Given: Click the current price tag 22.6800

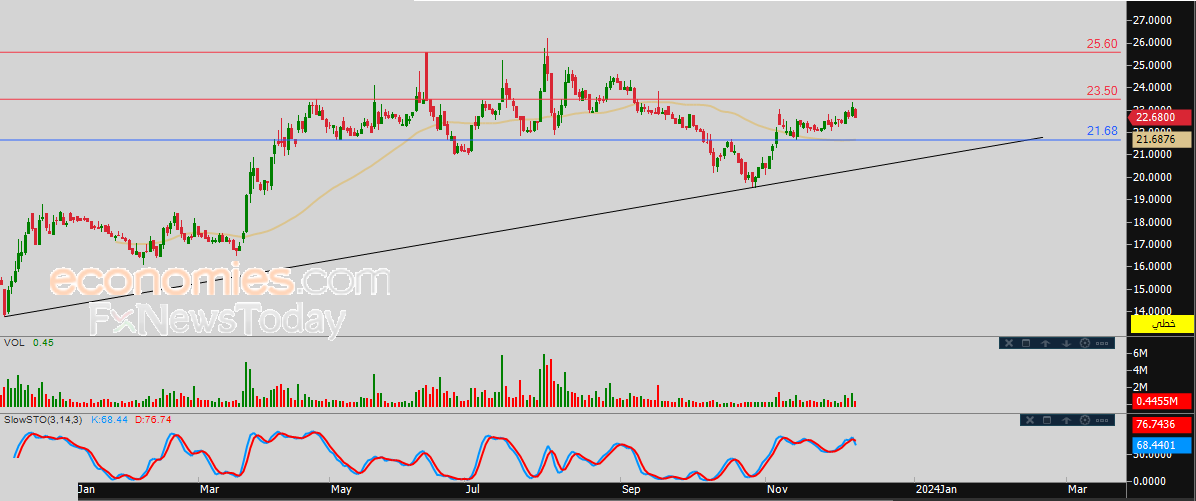Looking at the screenshot, I should point(1162,117).
